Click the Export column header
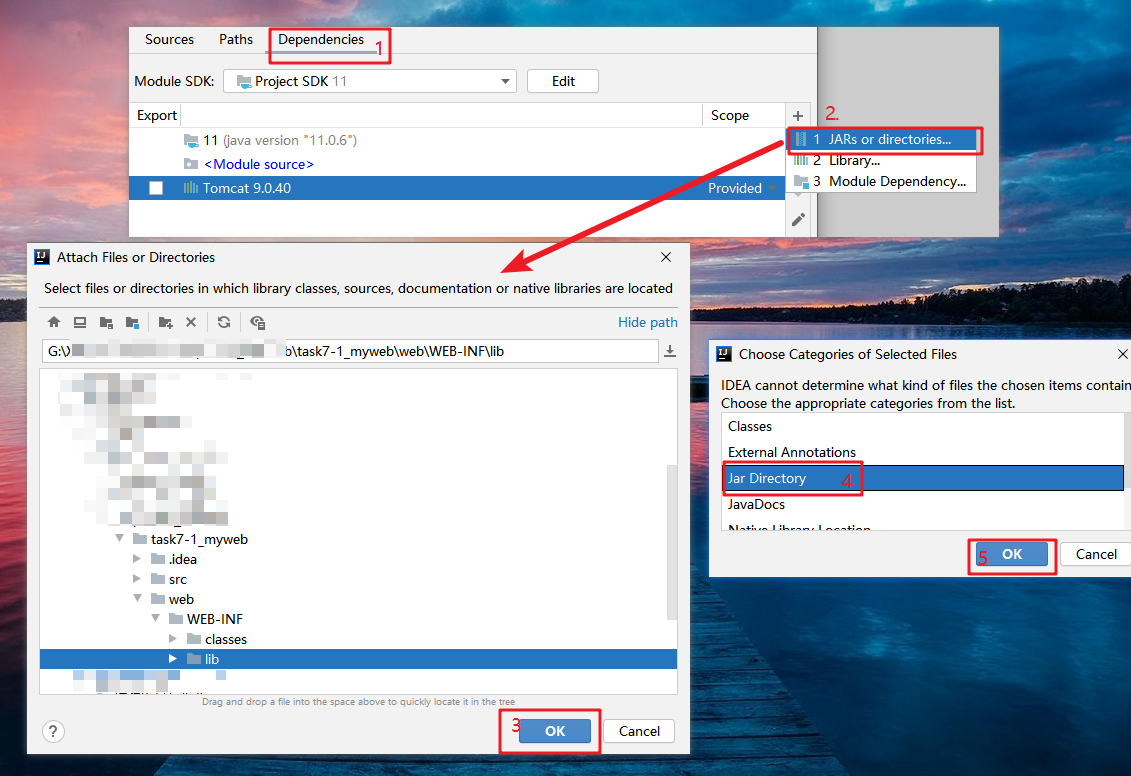1131x776 pixels. 157,115
